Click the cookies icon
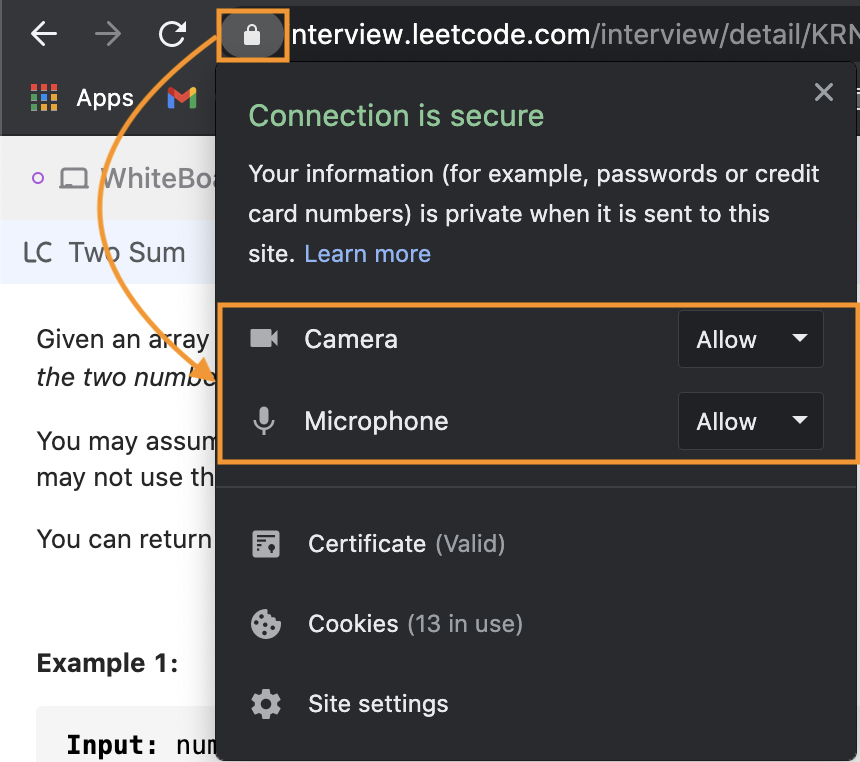The image size is (860, 762). point(266,624)
